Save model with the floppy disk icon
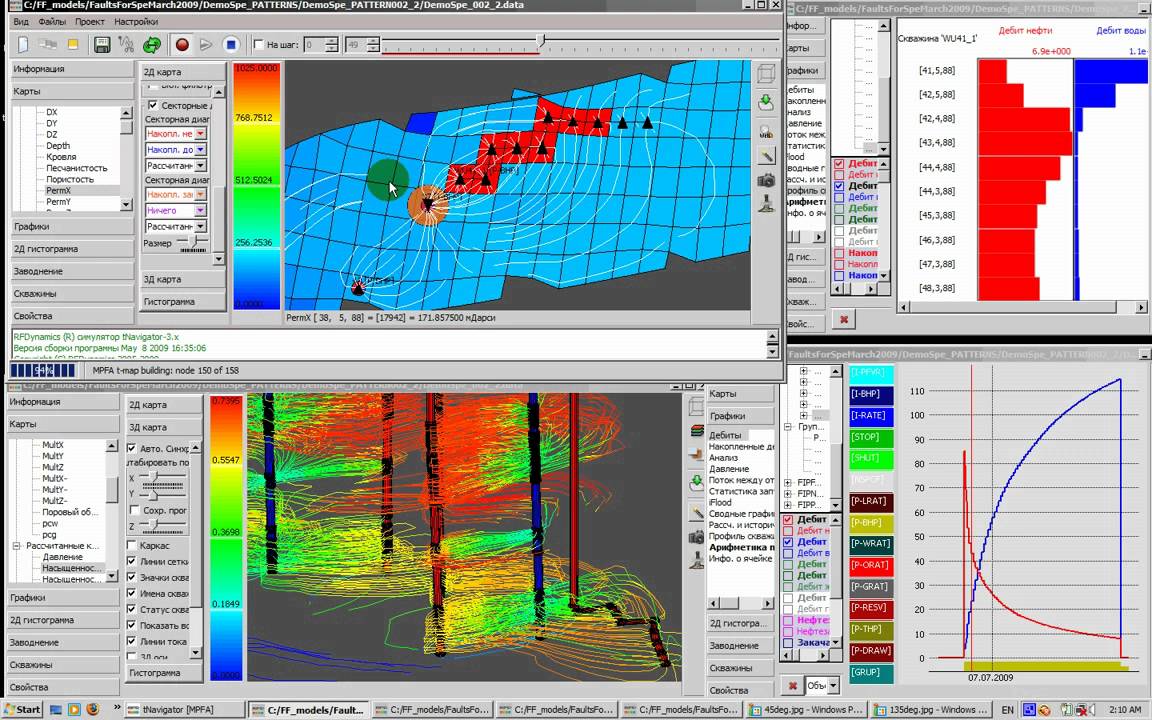This screenshot has width=1152, height=720. [x=102, y=45]
